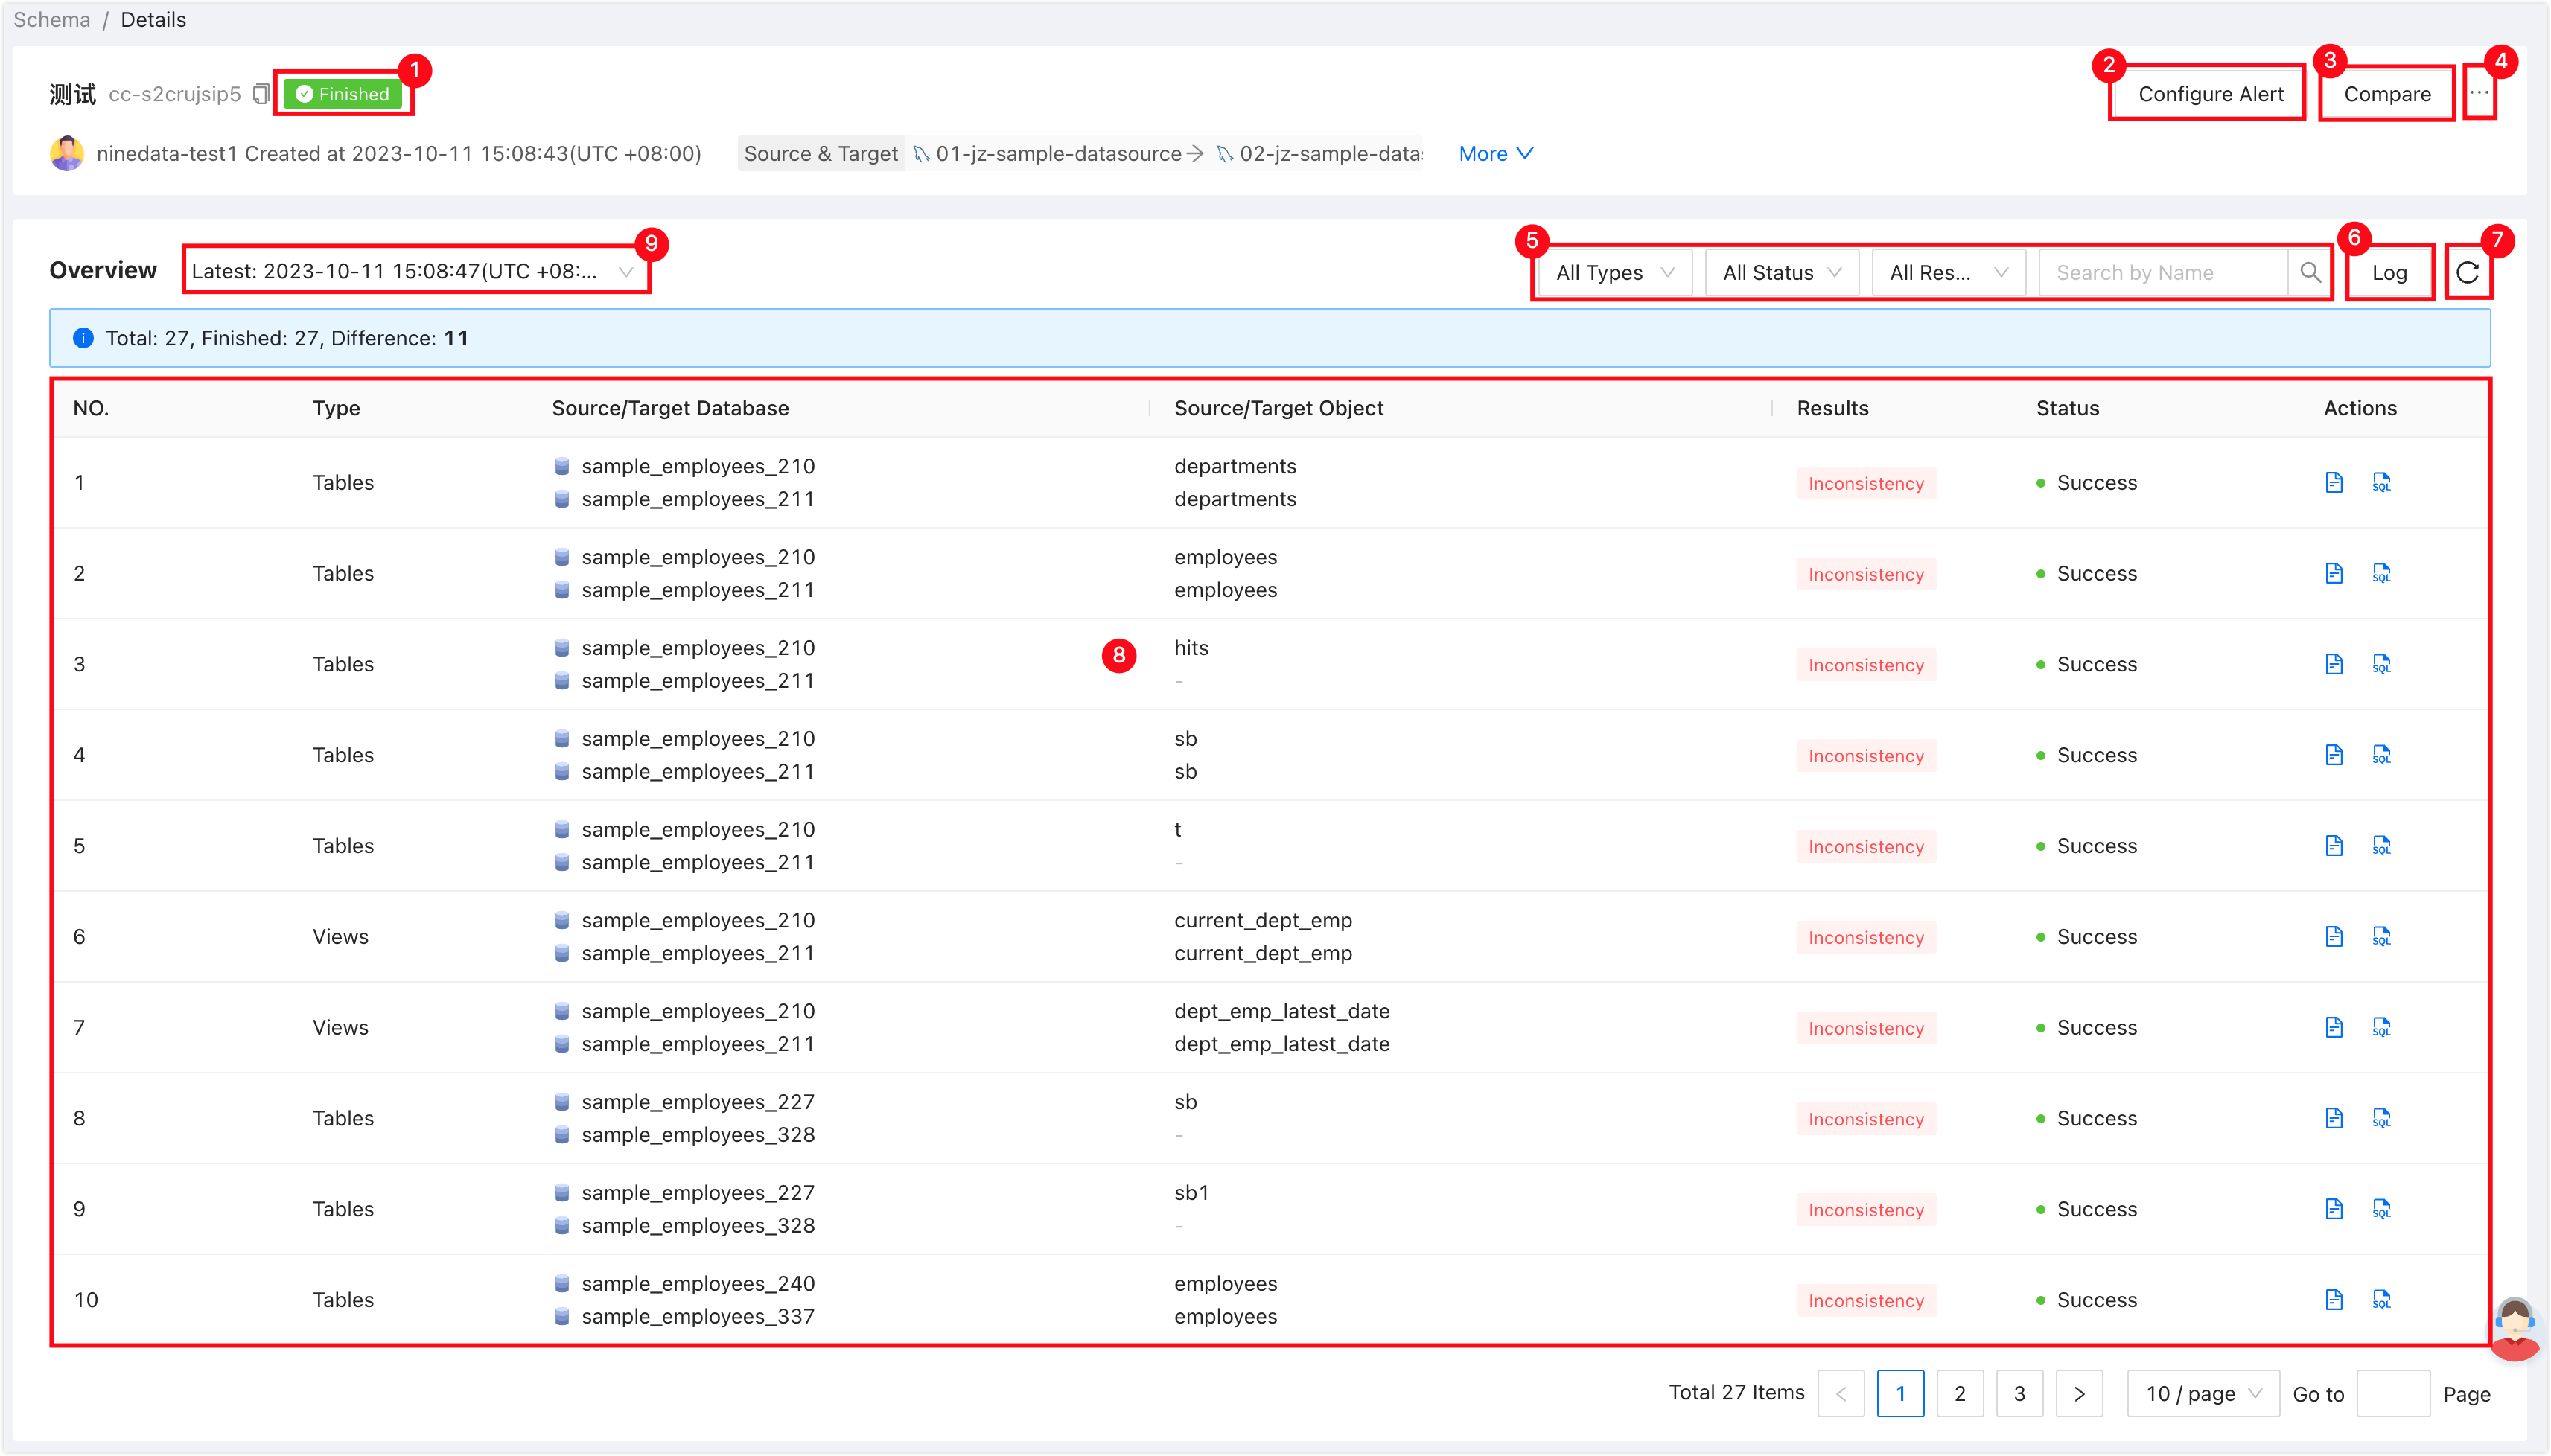Click the Configure Alert button
Viewport: 2551px width, 1456px height.
point(2209,93)
